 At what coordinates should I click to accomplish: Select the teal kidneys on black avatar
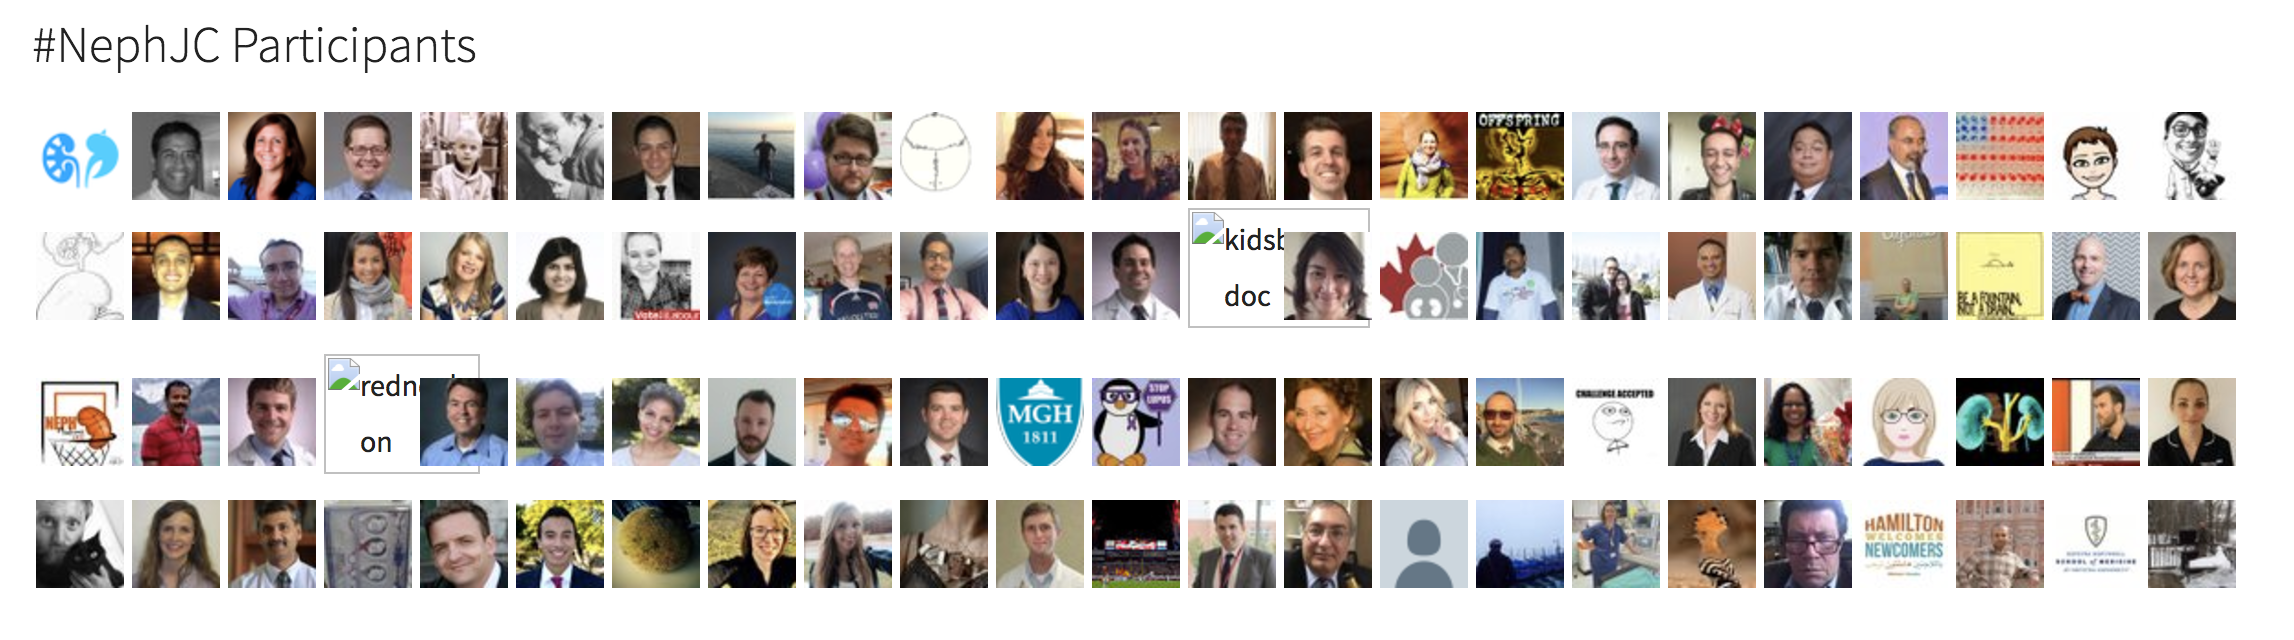(x=2000, y=422)
